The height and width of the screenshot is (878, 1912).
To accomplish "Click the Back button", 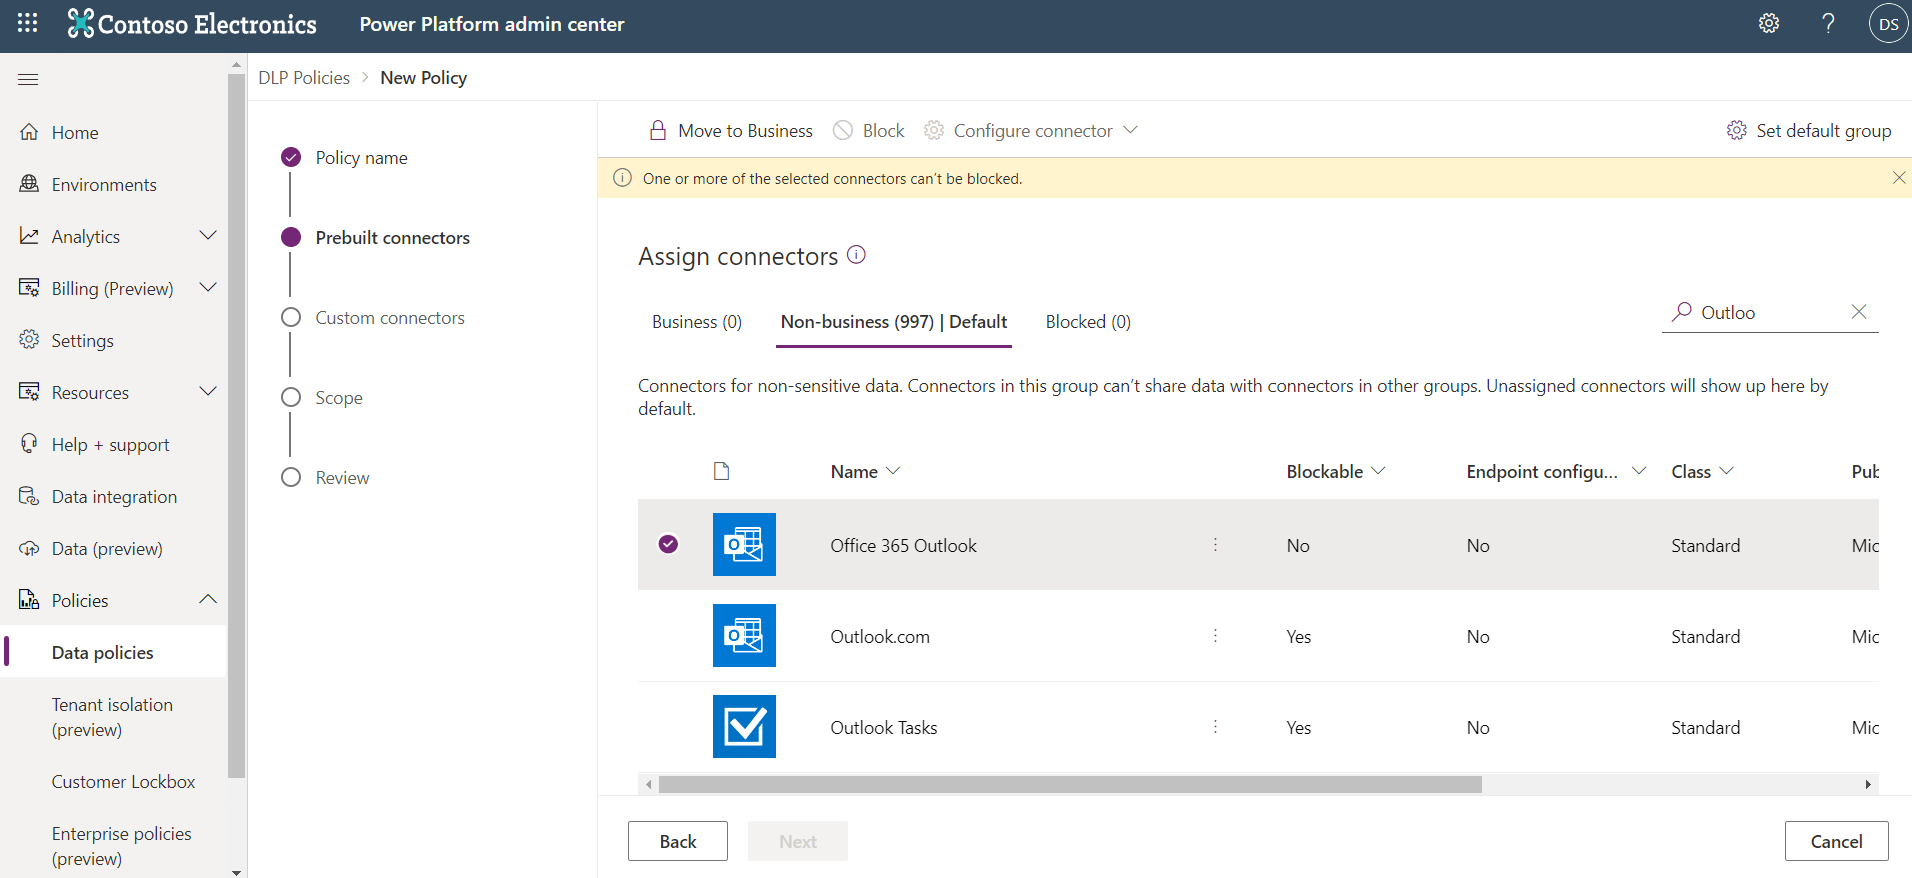I will point(677,841).
